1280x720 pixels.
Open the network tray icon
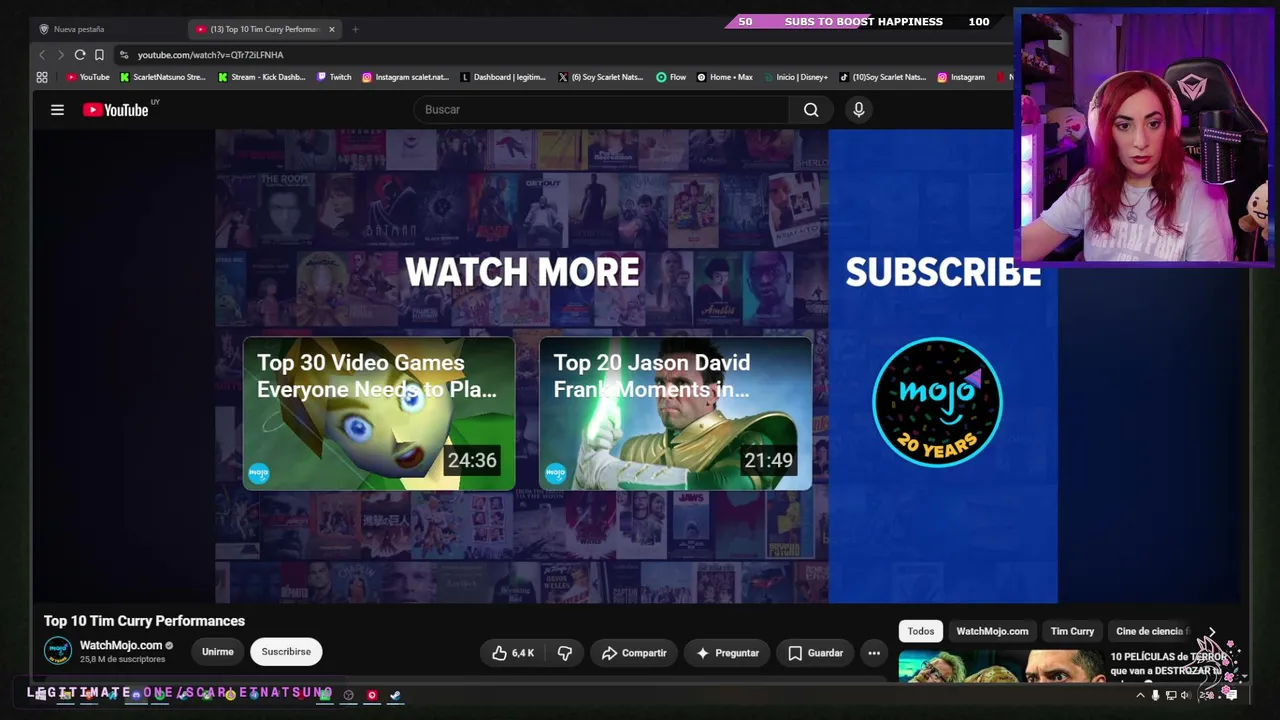point(1171,695)
